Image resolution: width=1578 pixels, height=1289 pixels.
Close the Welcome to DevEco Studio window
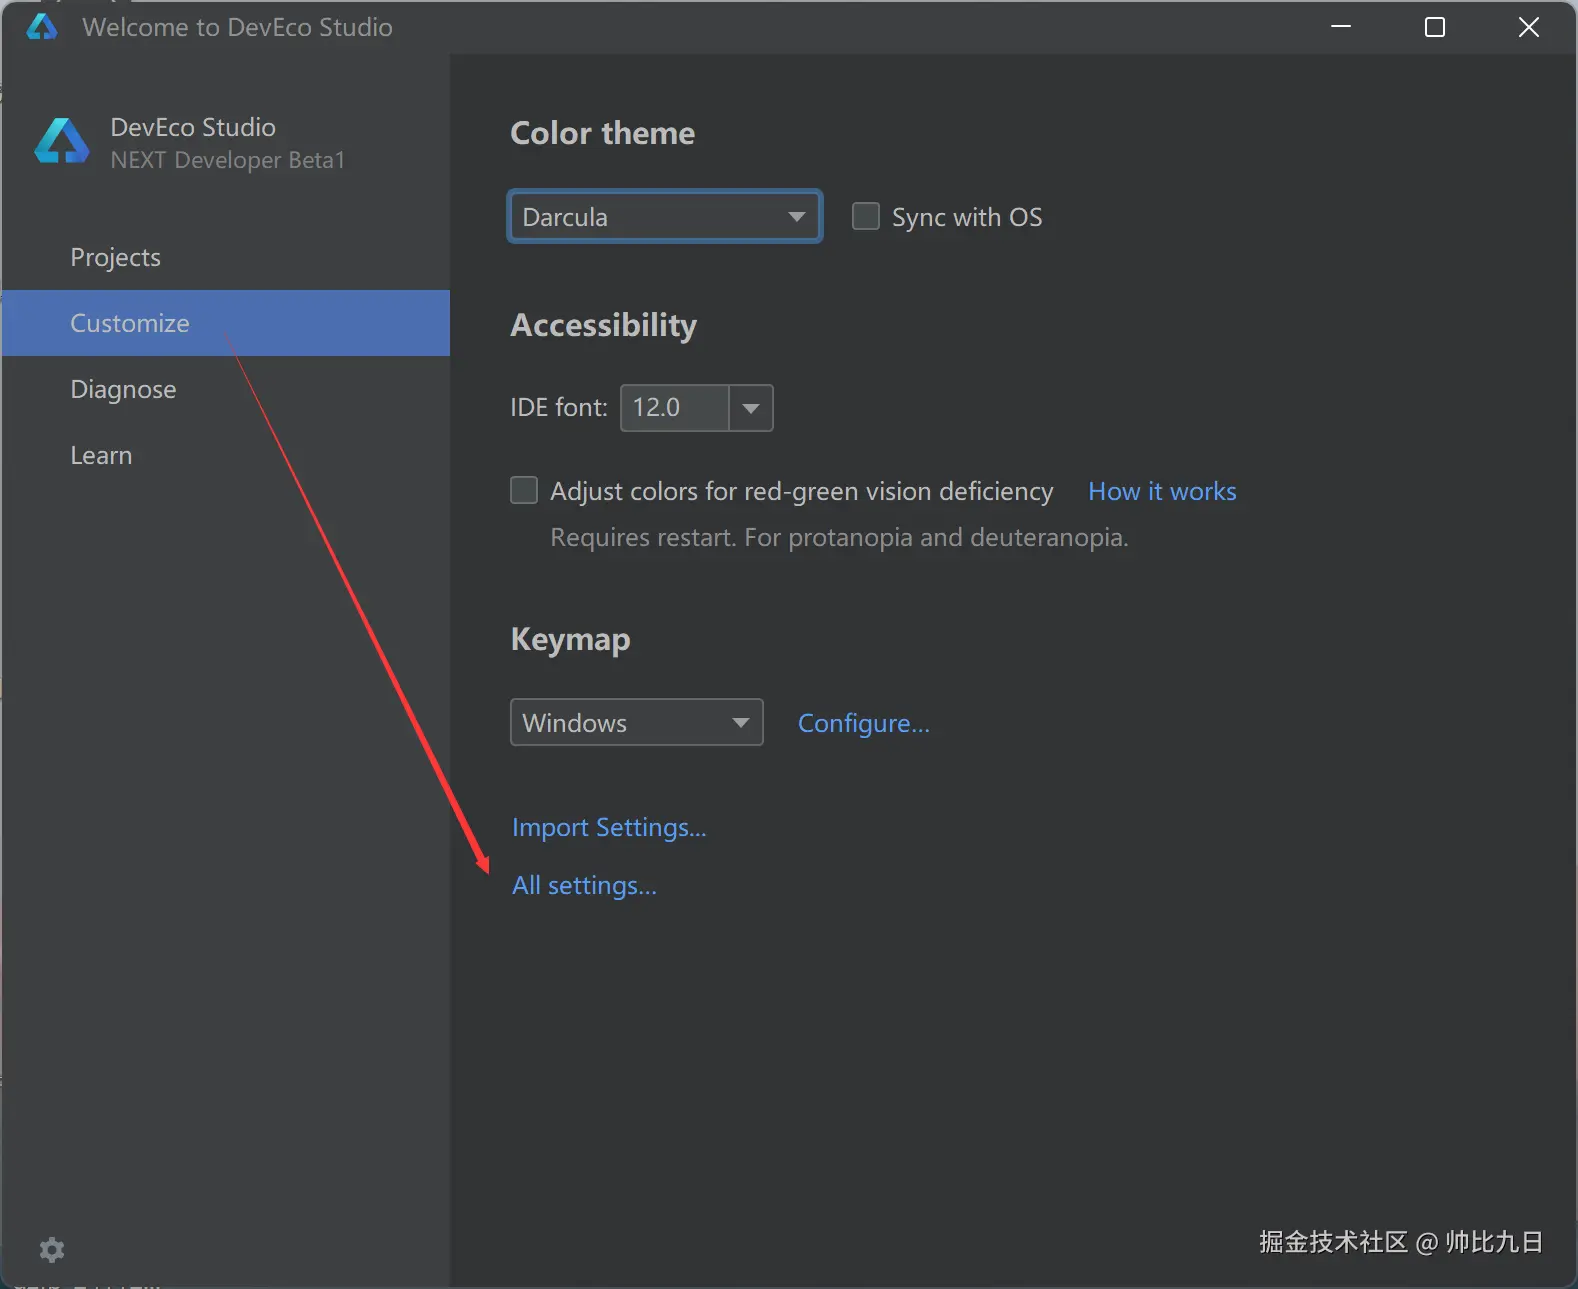click(x=1528, y=27)
